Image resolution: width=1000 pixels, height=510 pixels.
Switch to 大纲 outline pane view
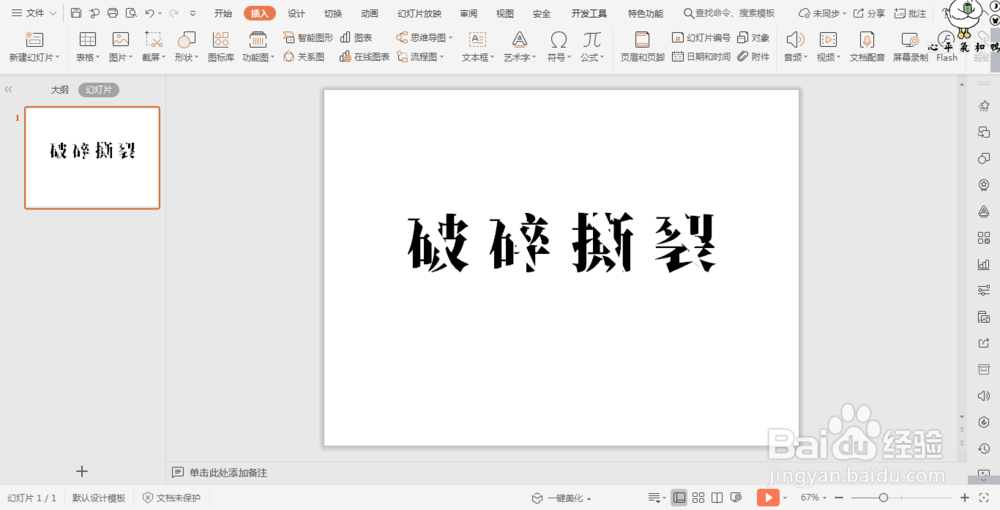click(60, 90)
